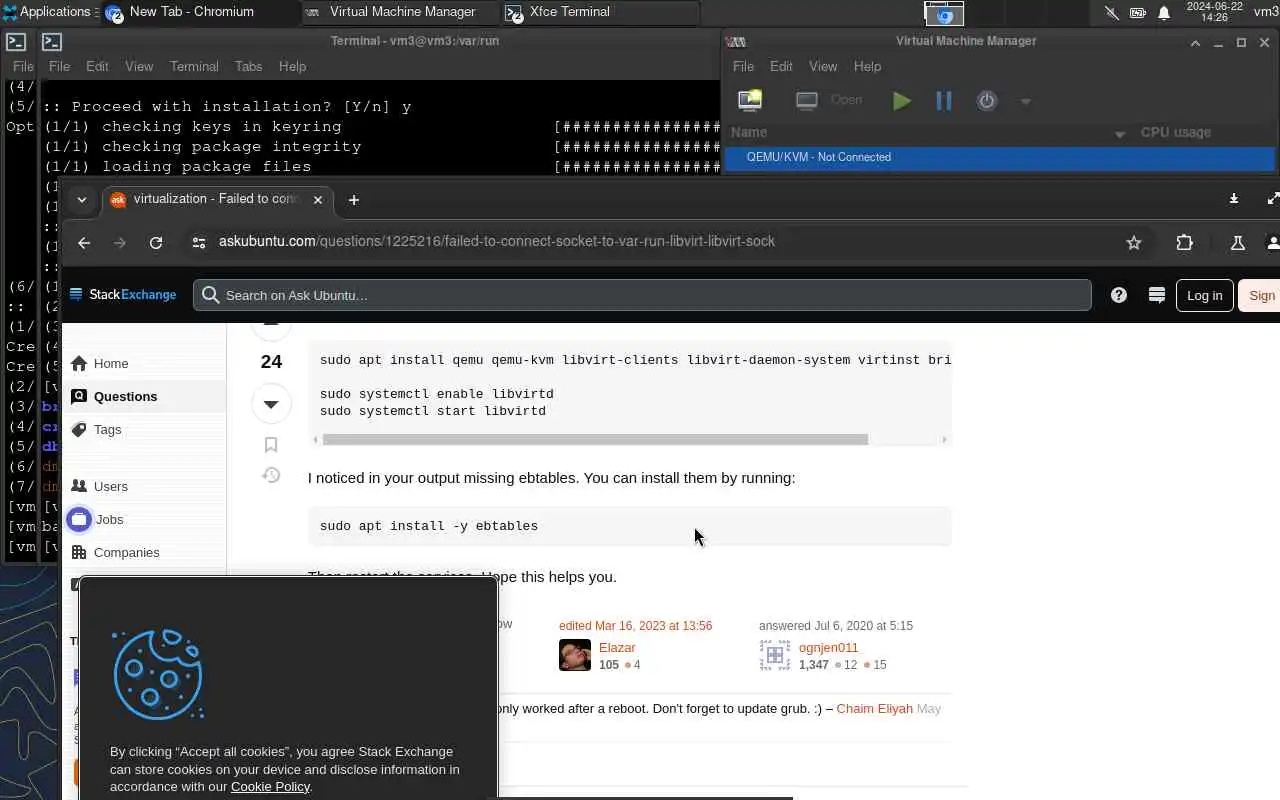This screenshot has width=1280, height=800.
Task: Open the Stack Exchange help question-mark icon
Action: coord(1119,295)
